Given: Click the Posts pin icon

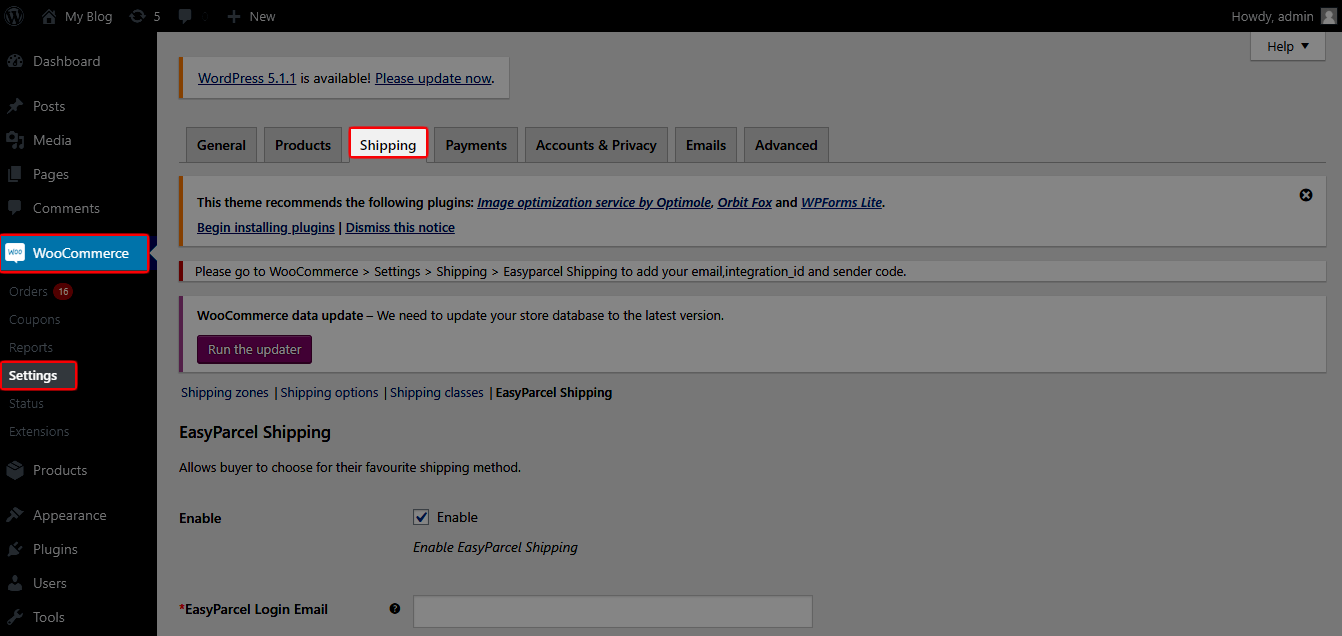Looking at the screenshot, I should coord(15,106).
